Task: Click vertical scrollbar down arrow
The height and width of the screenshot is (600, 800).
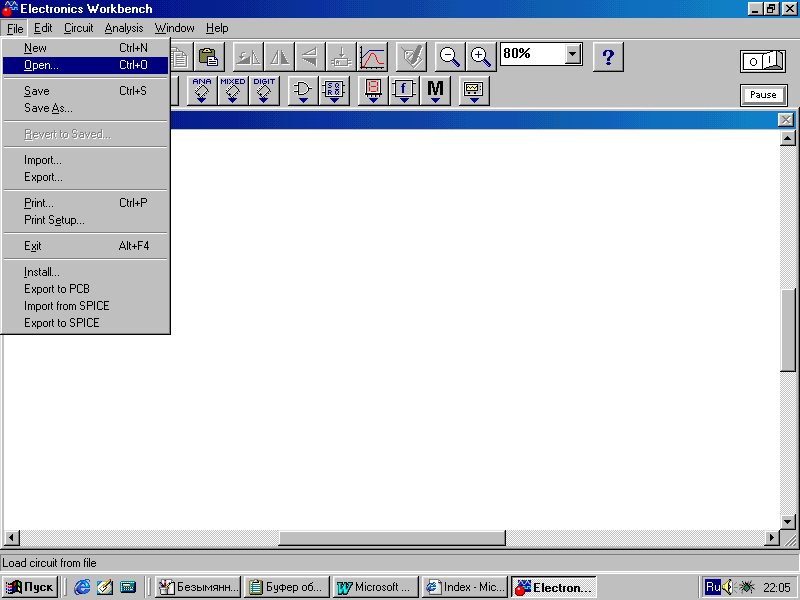Action: point(788,522)
